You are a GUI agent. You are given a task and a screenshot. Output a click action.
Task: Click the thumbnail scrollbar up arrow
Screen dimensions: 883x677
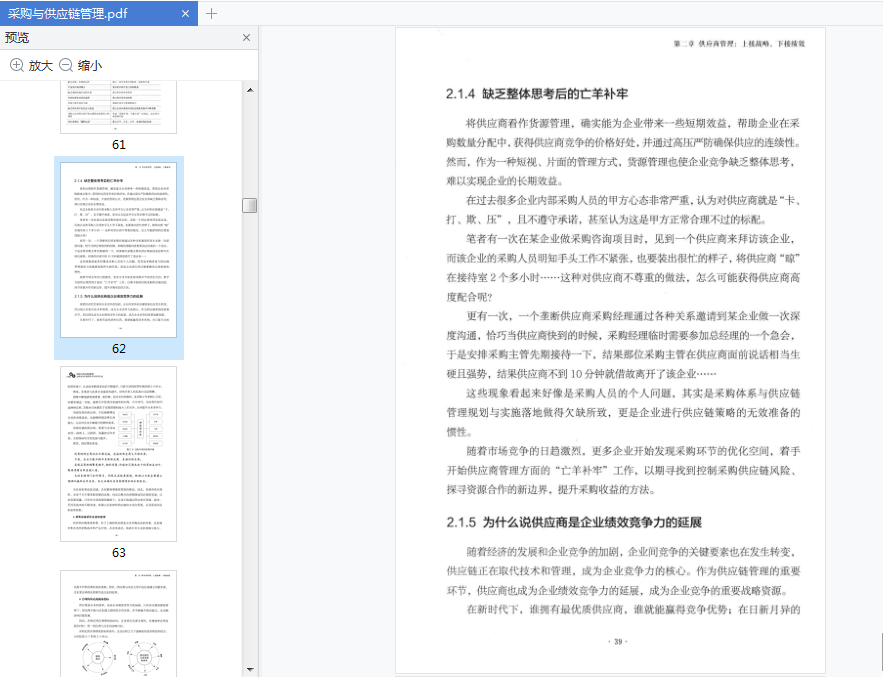click(249, 89)
